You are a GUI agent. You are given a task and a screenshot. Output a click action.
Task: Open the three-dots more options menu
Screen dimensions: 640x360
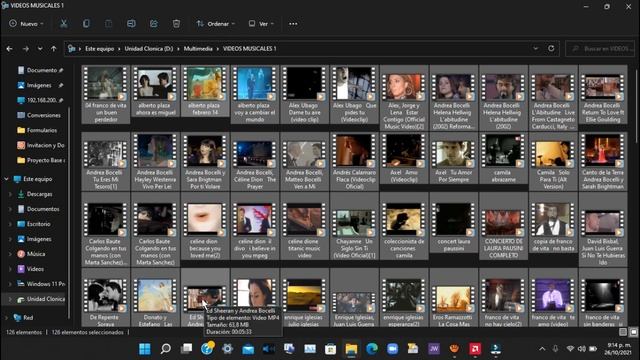pos(293,24)
